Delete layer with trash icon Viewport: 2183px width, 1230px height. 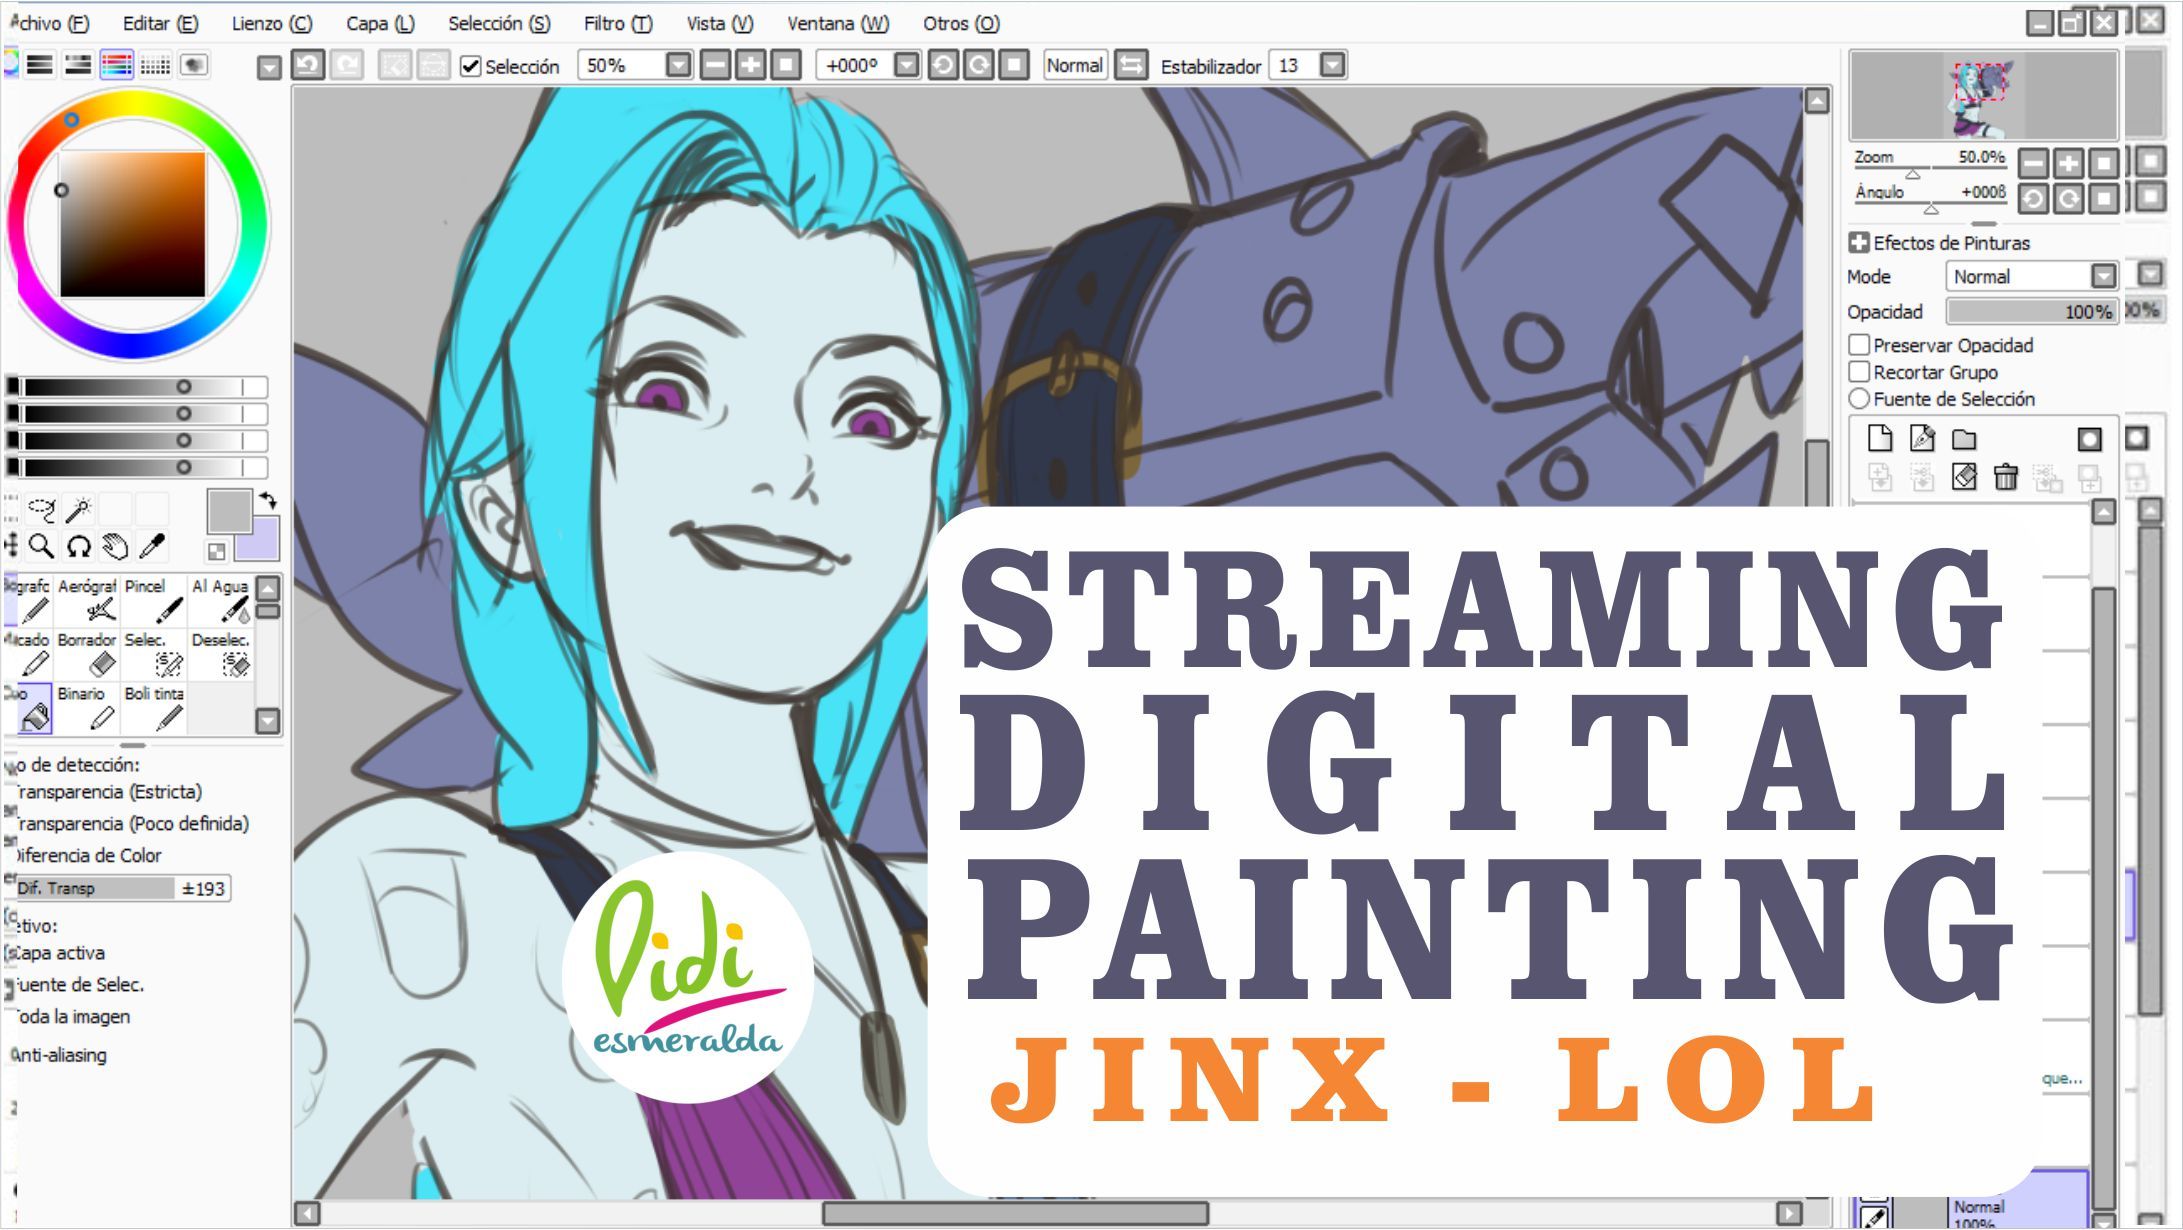point(2005,477)
